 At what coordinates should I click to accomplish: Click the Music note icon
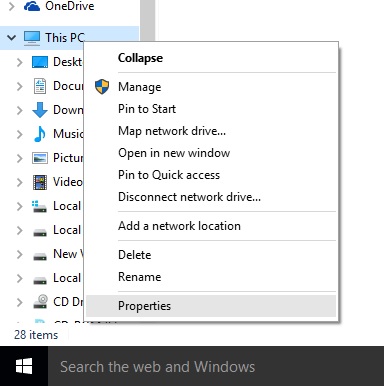tap(40, 134)
